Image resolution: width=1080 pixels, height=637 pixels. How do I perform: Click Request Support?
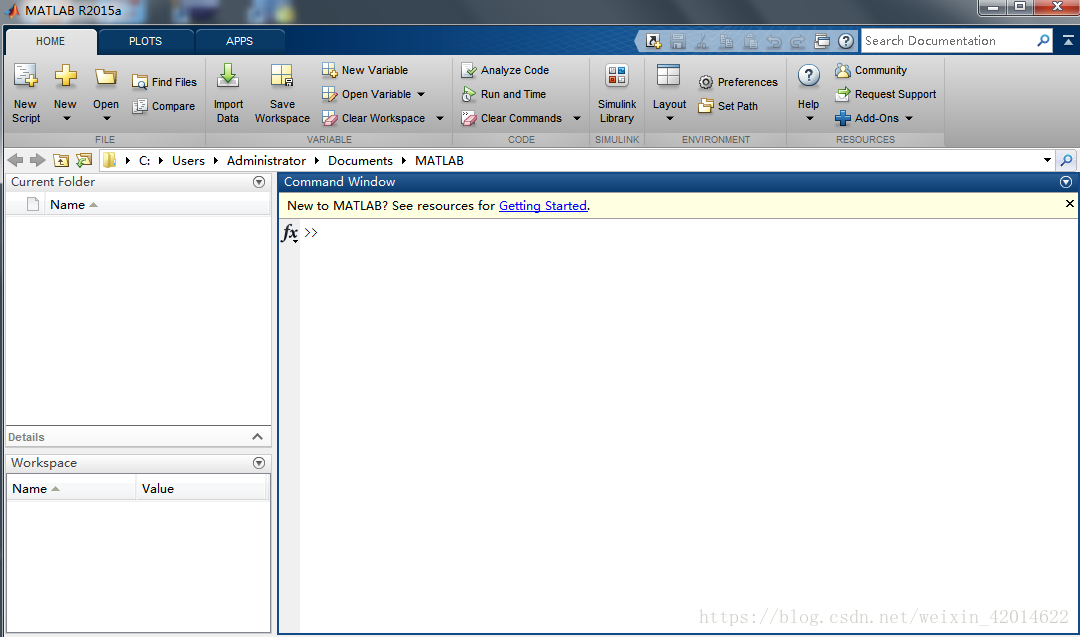coord(886,94)
